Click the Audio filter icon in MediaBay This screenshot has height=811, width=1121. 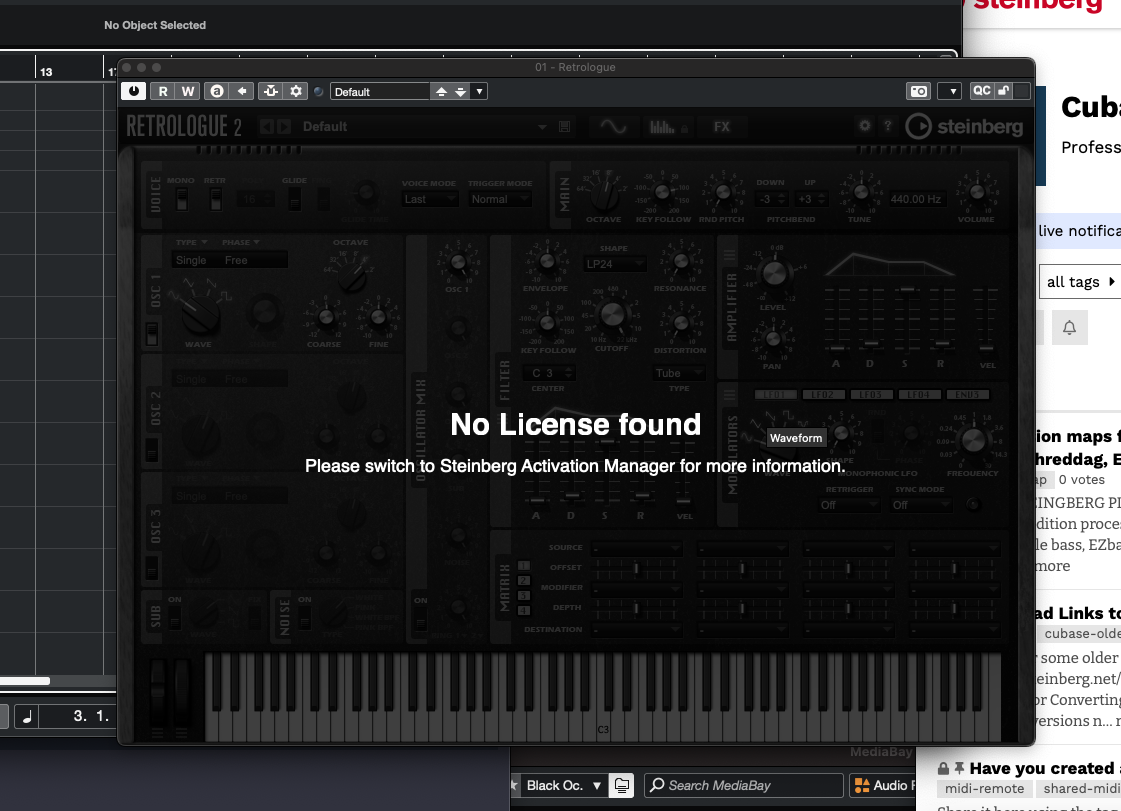pyautogui.click(x=862, y=785)
